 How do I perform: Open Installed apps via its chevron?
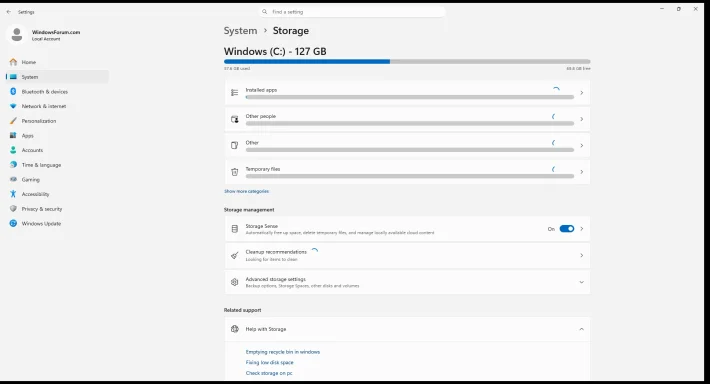pos(581,93)
